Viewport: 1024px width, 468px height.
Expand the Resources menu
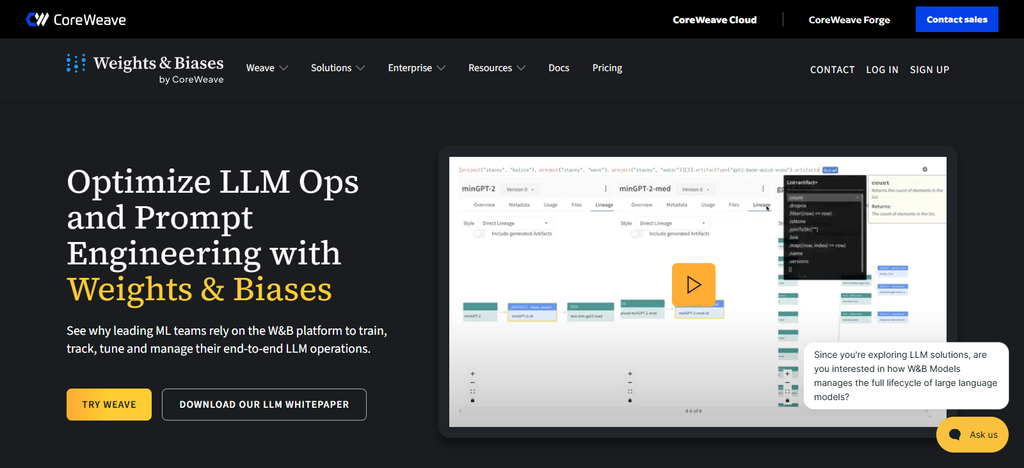pyautogui.click(x=497, y=68)
